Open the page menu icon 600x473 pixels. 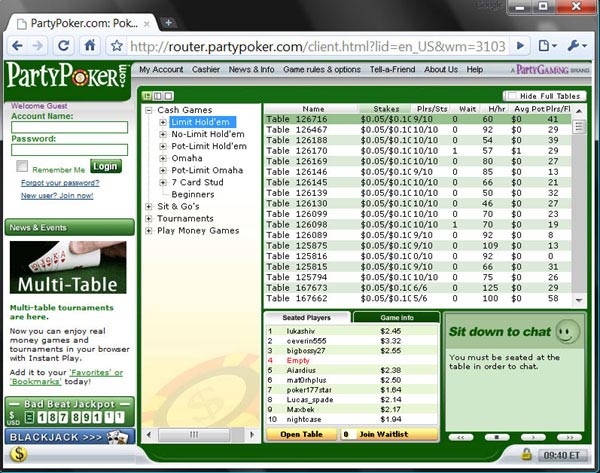tap(548, 46)
